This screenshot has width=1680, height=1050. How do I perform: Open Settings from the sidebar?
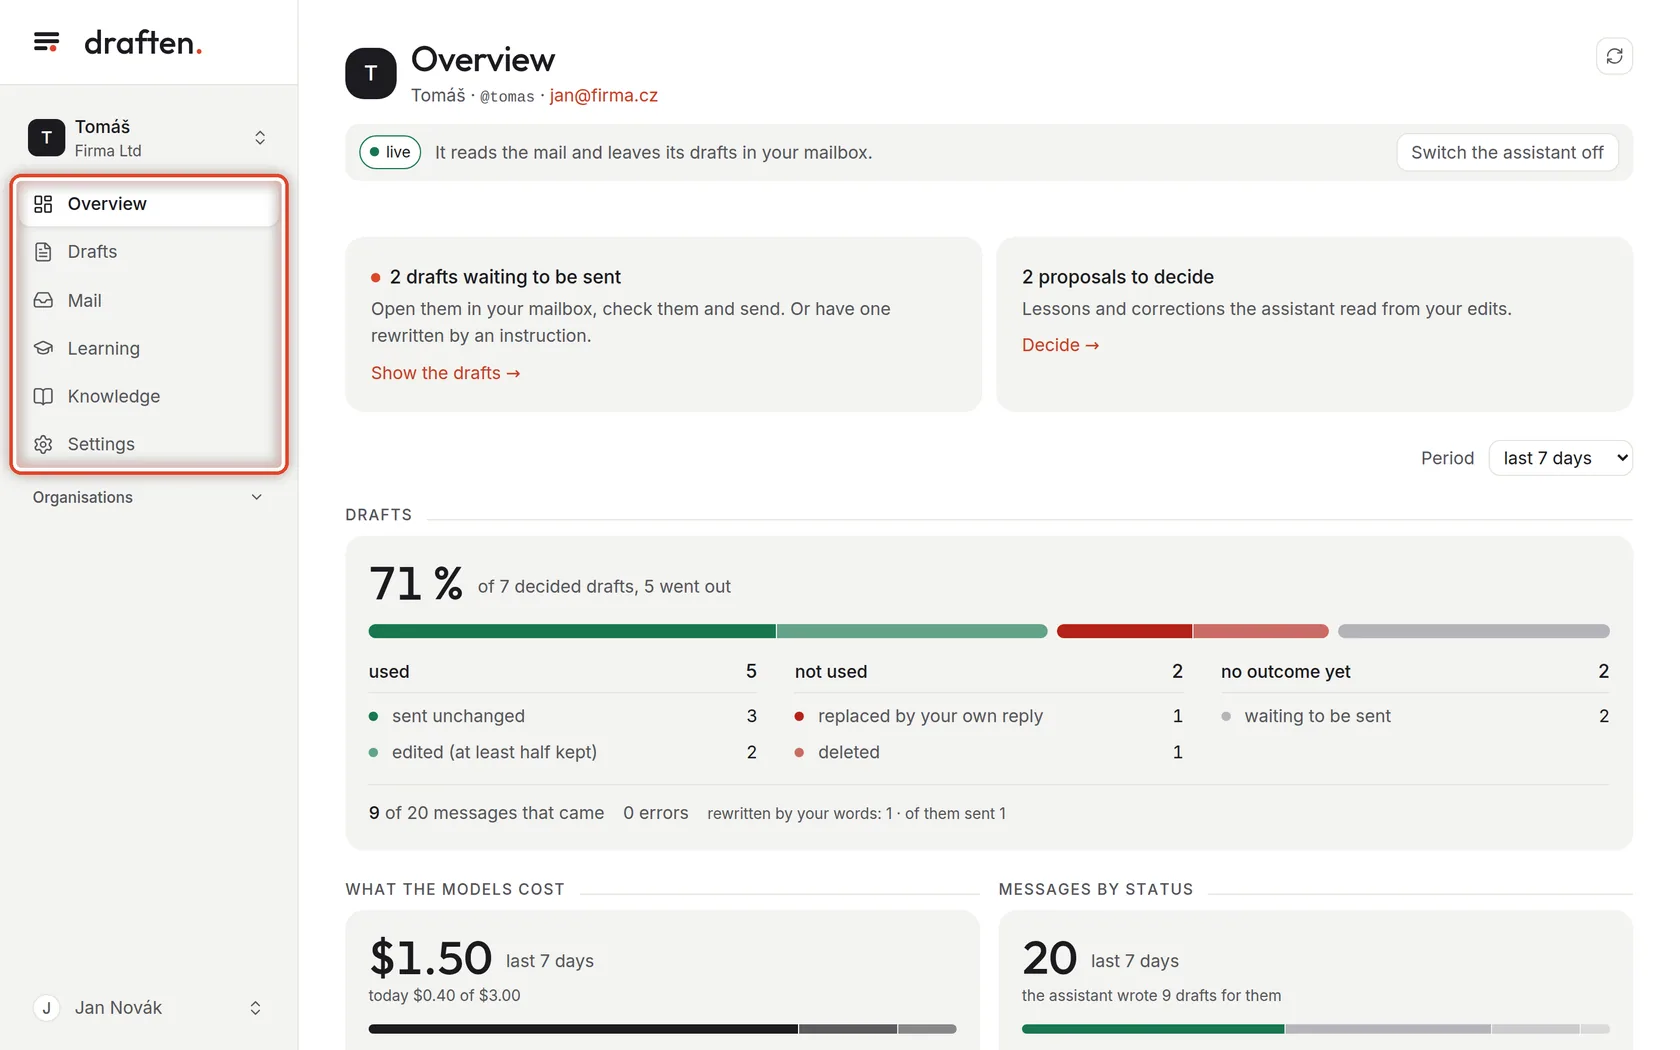pos(148,444)
